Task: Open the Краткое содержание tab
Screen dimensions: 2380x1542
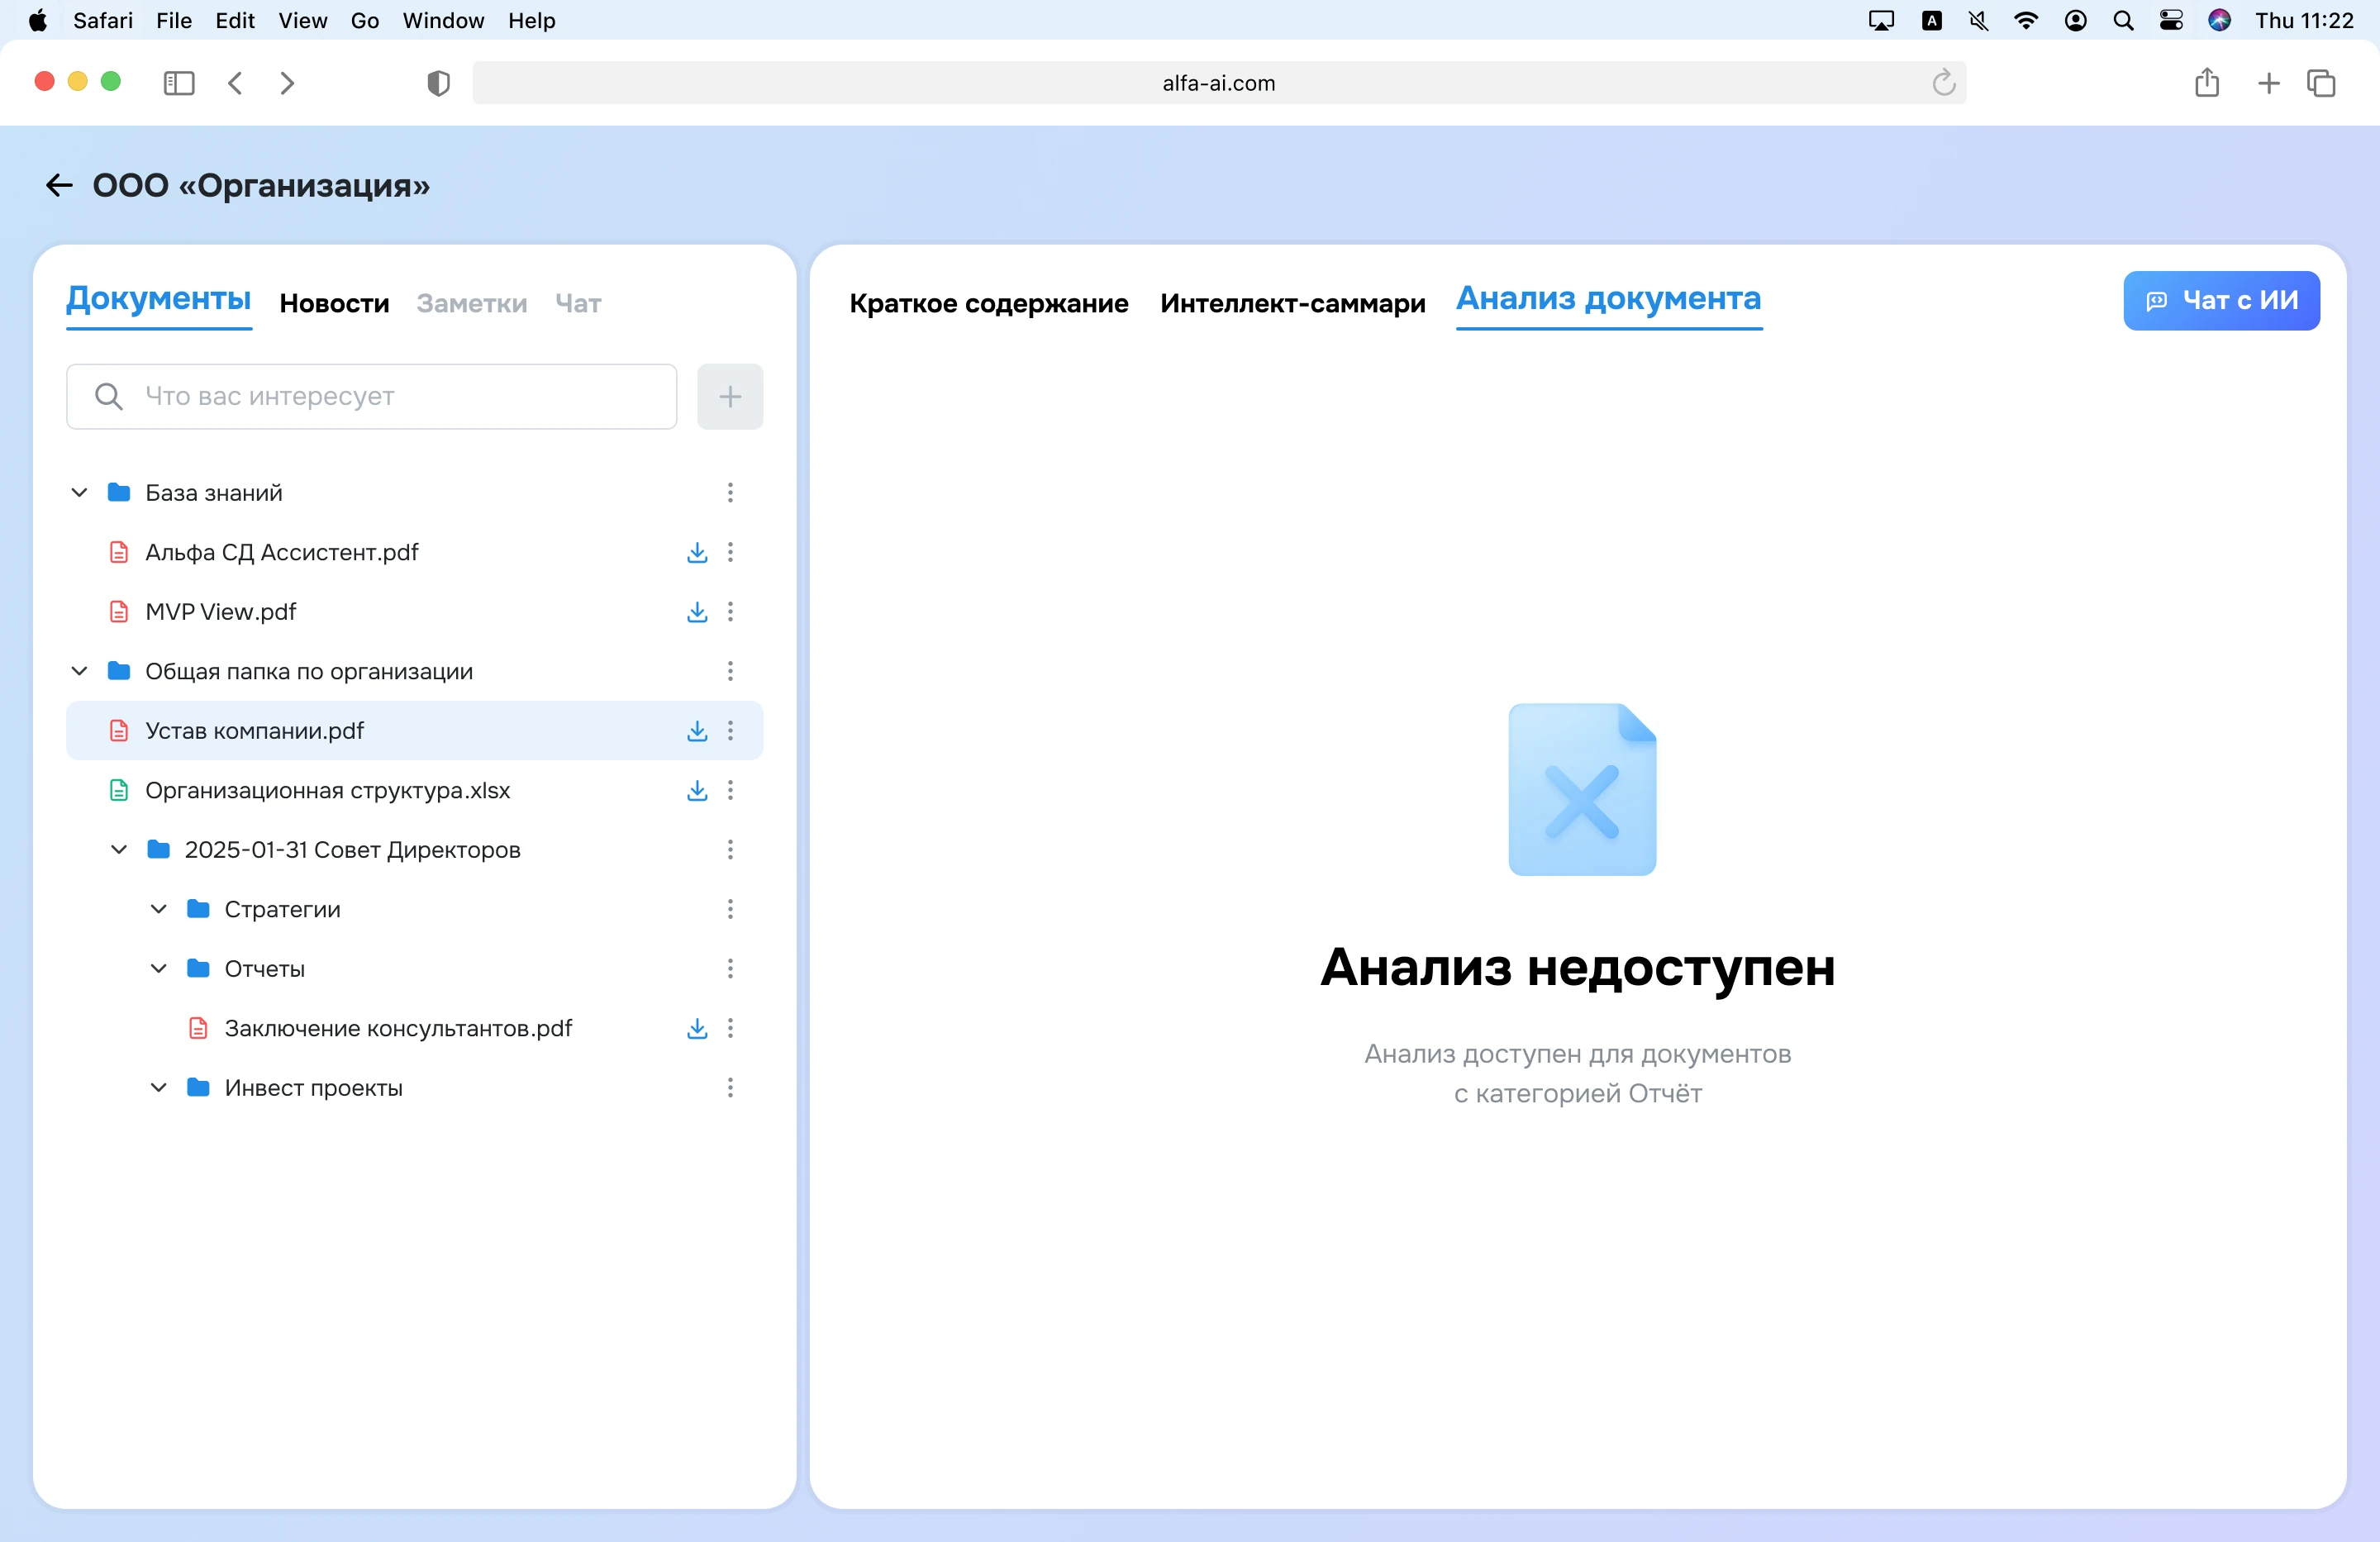Action: point(989,303)
